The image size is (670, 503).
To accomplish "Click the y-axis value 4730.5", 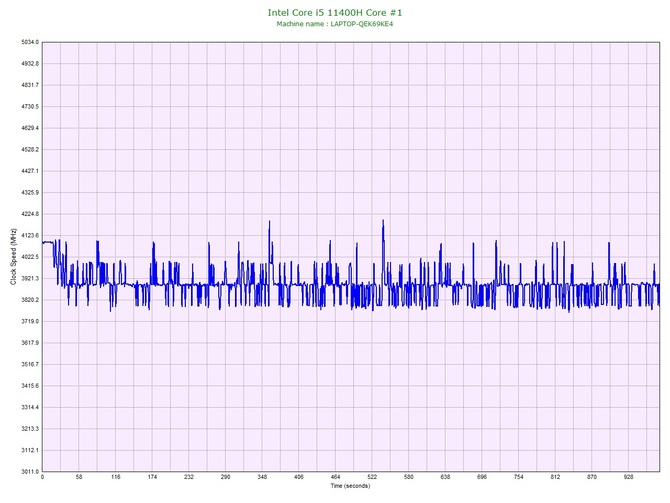I will [30, 107].
